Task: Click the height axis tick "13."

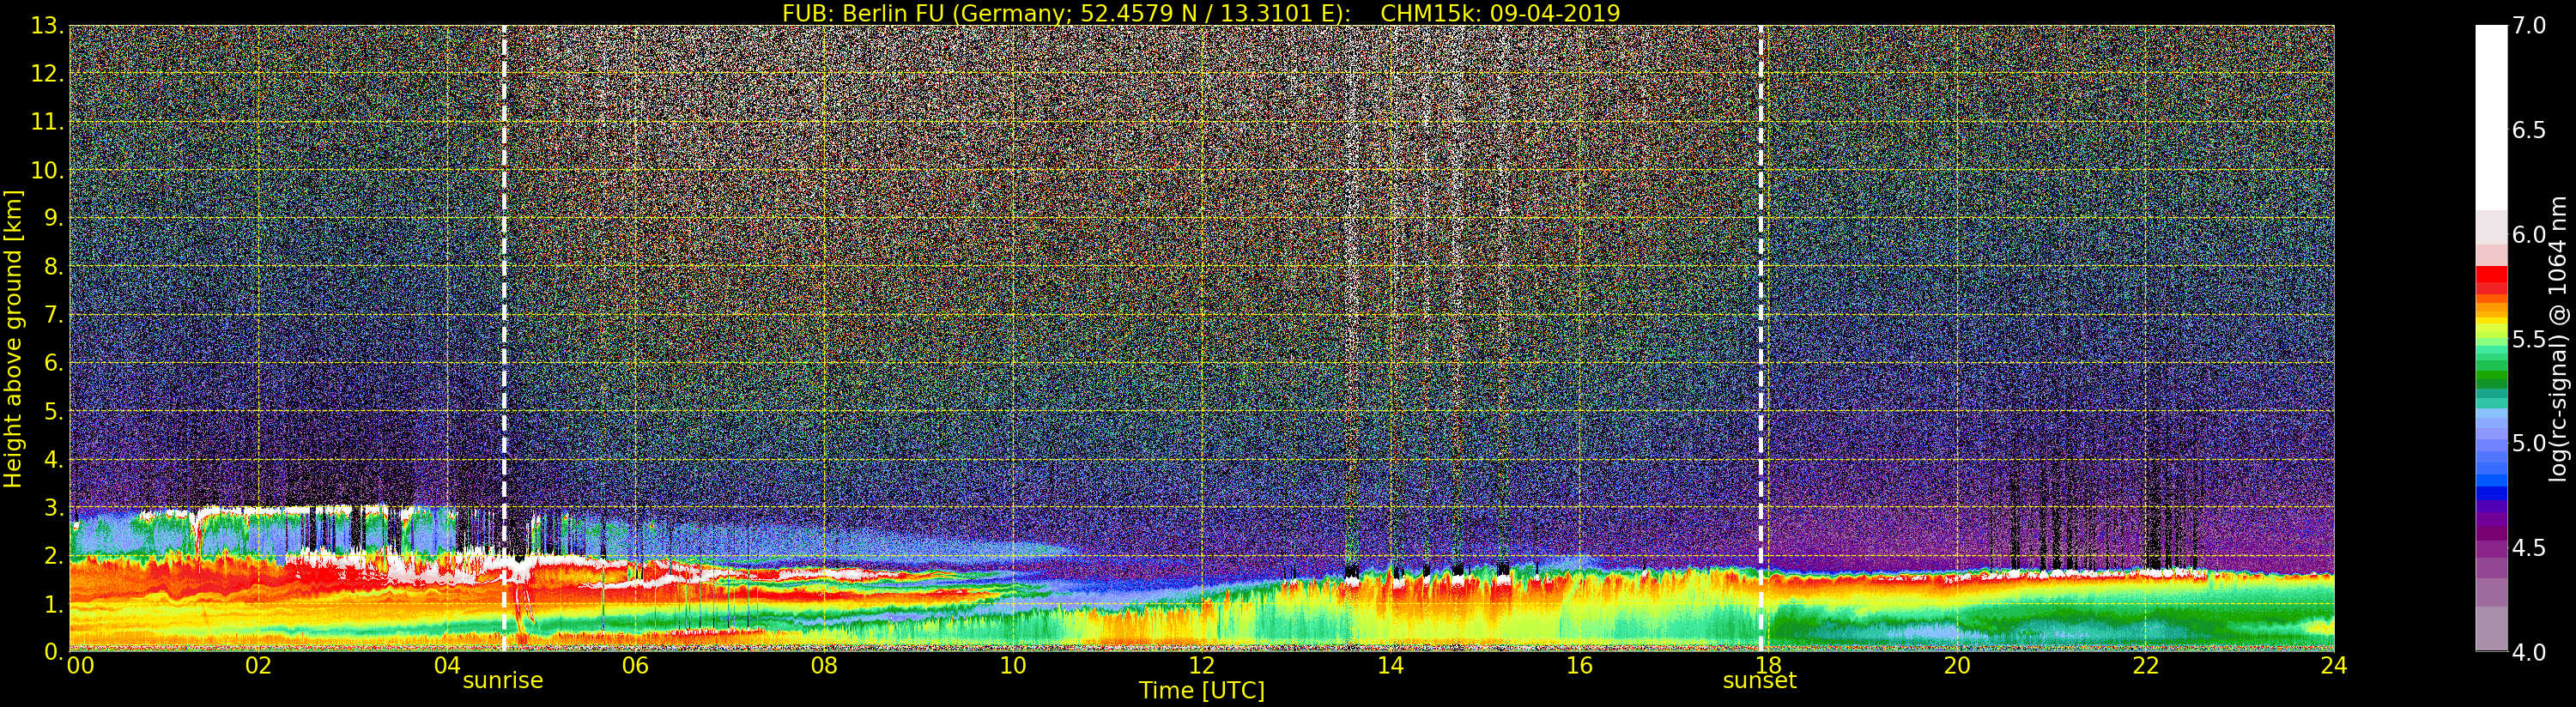Action: (x=47, y=26)
